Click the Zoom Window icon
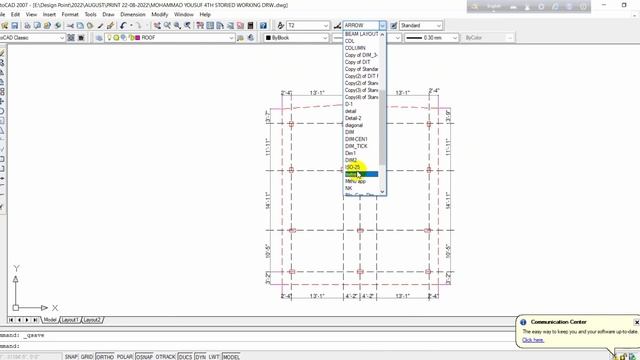This screenshot has width=640, height=360. [x=178, y=26]
